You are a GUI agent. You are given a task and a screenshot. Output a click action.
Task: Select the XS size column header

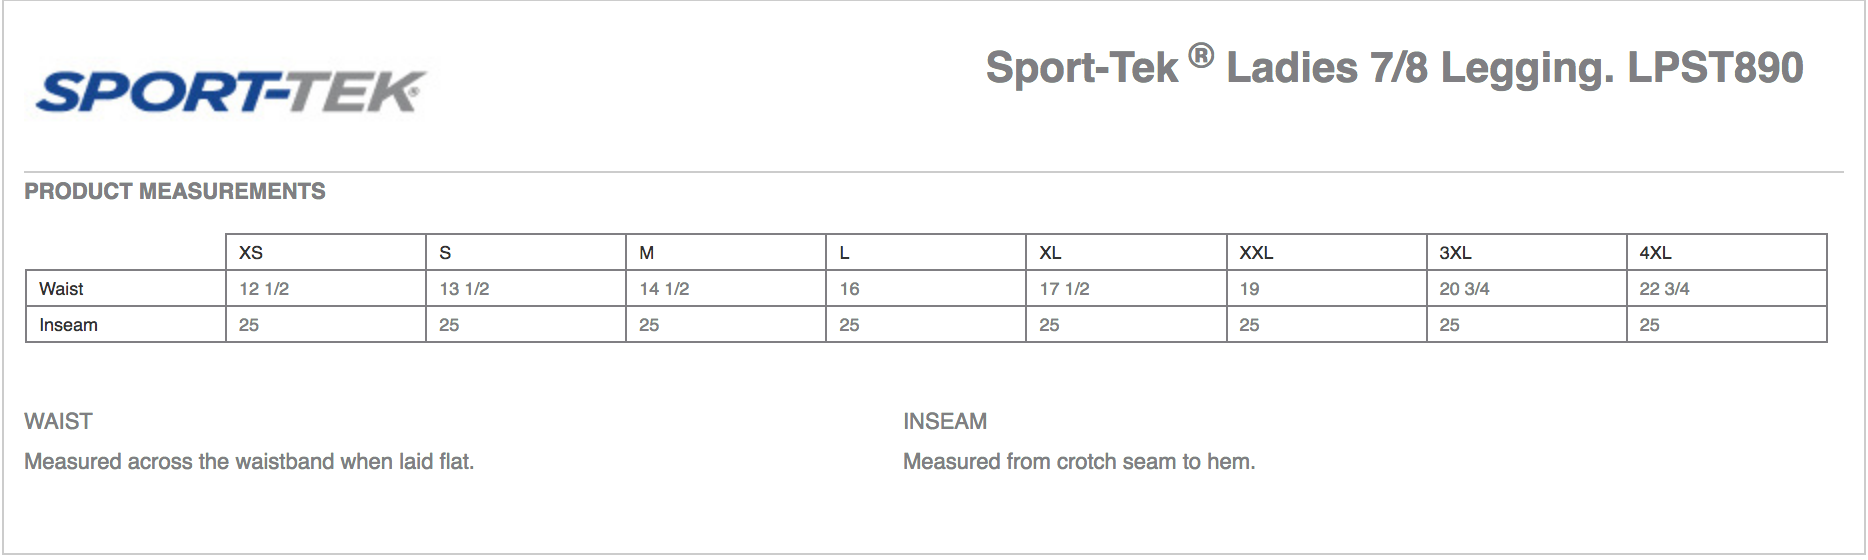tap(251, 253)
